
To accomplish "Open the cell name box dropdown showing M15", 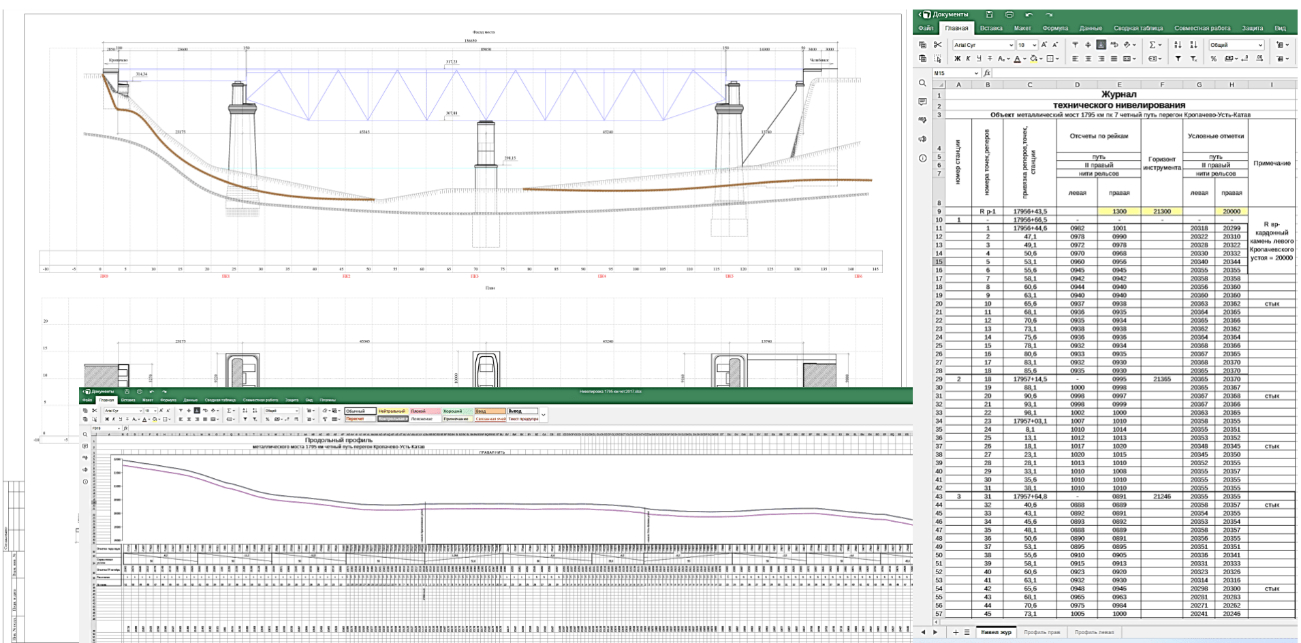I will click(977, 74).
